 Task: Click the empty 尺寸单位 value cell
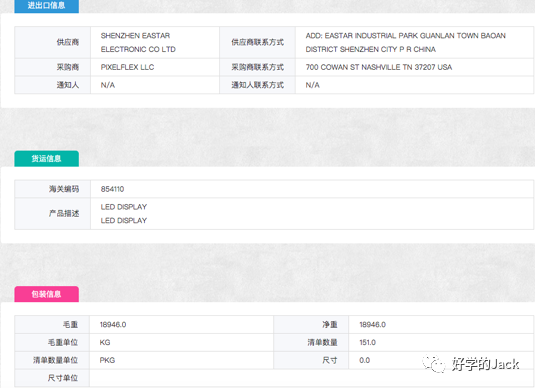tap(311, 378)
